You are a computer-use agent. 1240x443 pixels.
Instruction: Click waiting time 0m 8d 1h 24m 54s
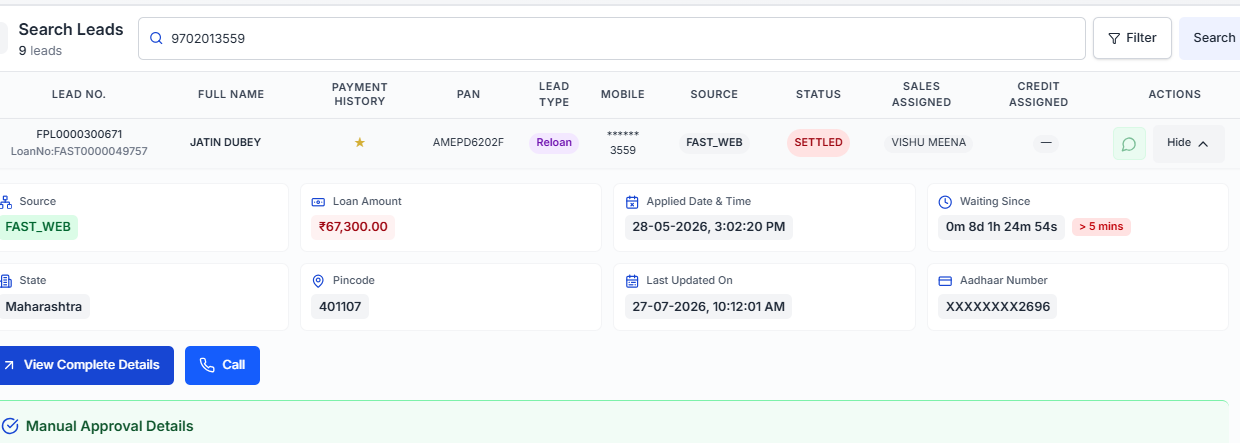click(1001, 227)
